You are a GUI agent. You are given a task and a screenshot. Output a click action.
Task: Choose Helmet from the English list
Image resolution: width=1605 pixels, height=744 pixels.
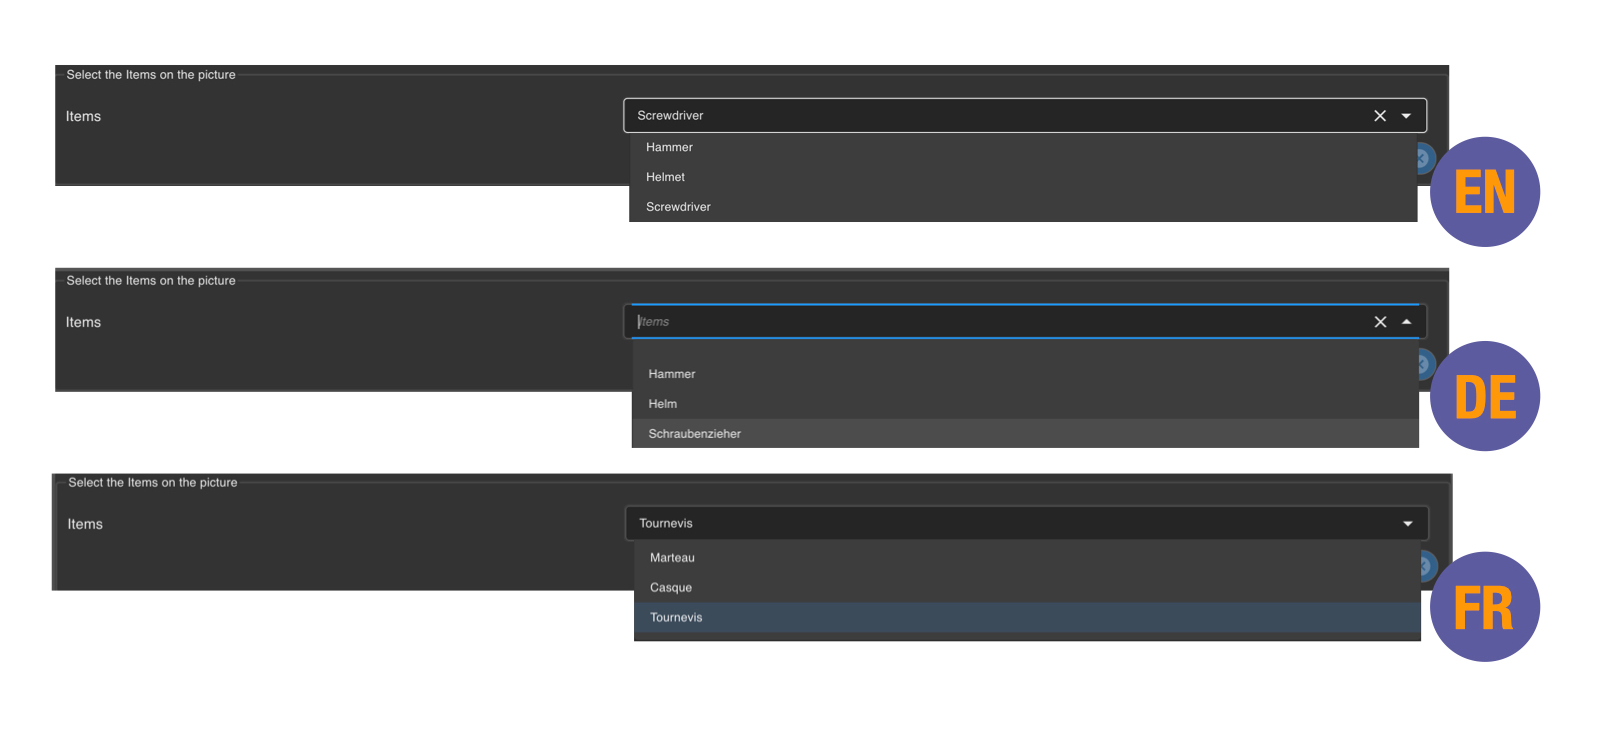pos(665,177)
